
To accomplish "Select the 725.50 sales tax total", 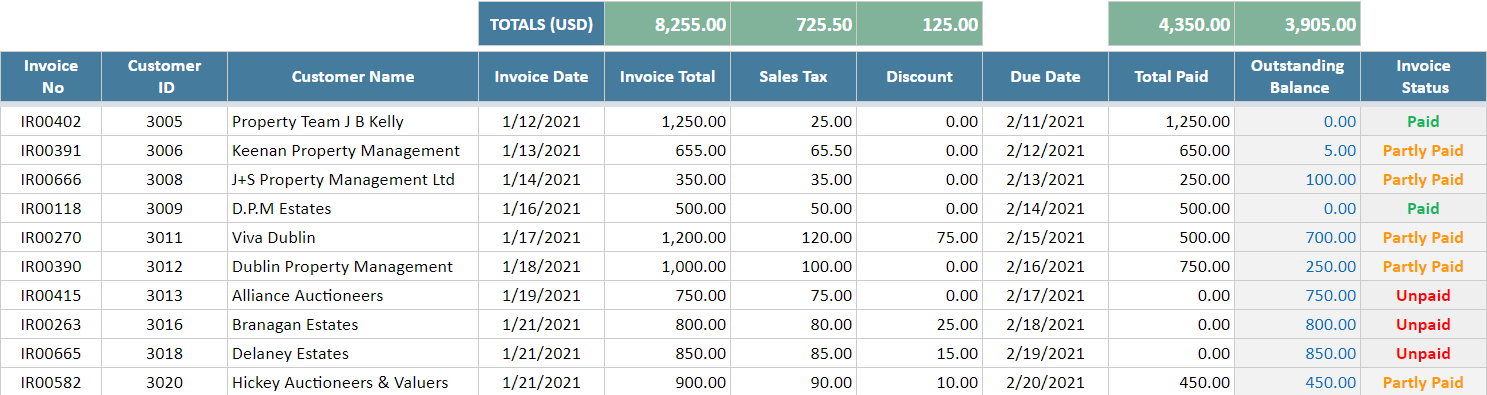I will [x=793, y=24].
